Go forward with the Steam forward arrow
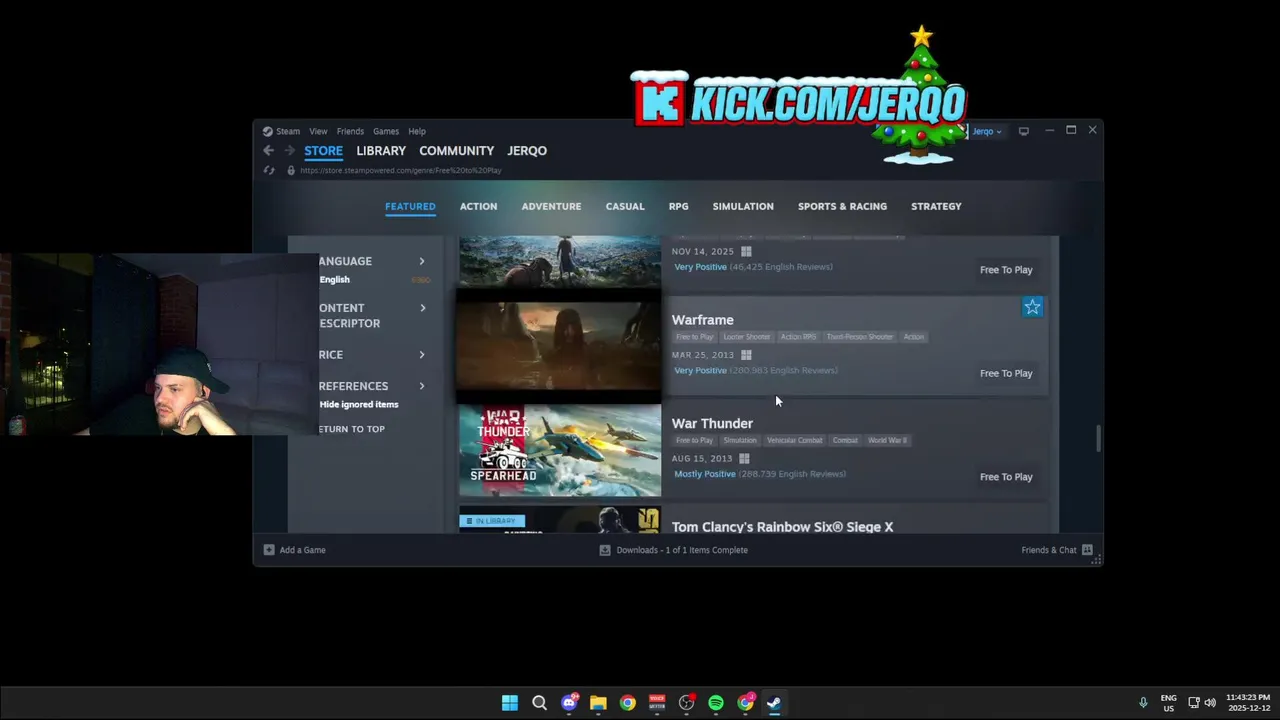The image size is (1280, 720). pyautogui.click(x=290, y=150)
